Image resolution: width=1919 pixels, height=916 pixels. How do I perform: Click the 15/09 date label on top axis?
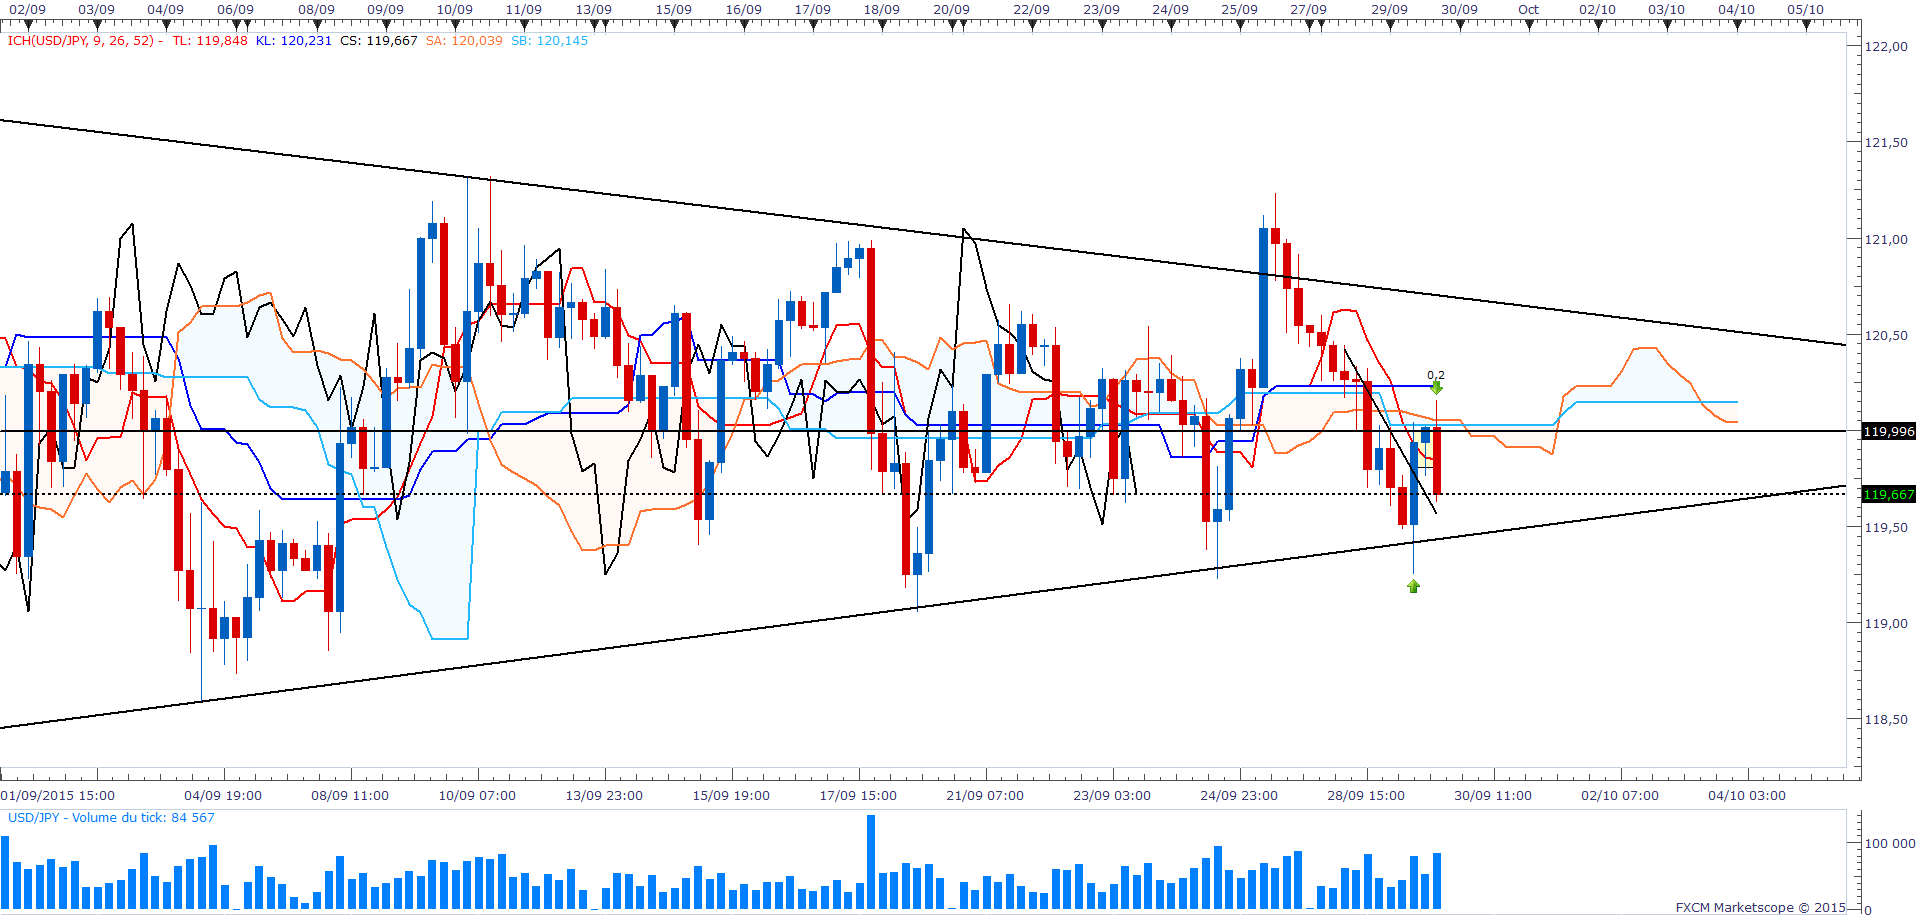(x=673, y=10)
